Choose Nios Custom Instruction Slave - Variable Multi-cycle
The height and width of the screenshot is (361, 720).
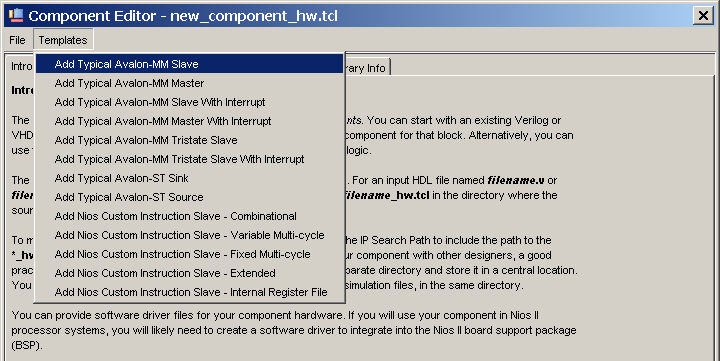(190, 235)
